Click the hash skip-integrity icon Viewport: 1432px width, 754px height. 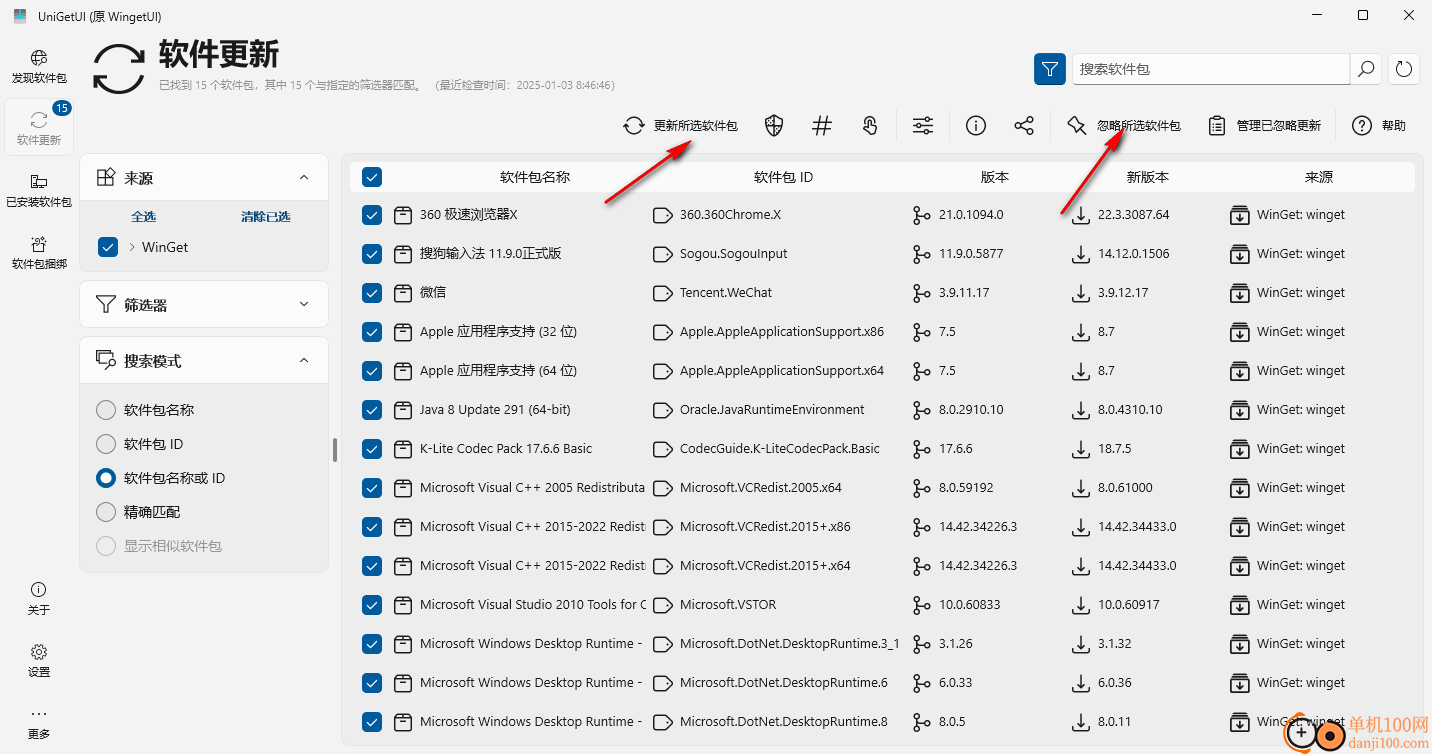point(822,125)
